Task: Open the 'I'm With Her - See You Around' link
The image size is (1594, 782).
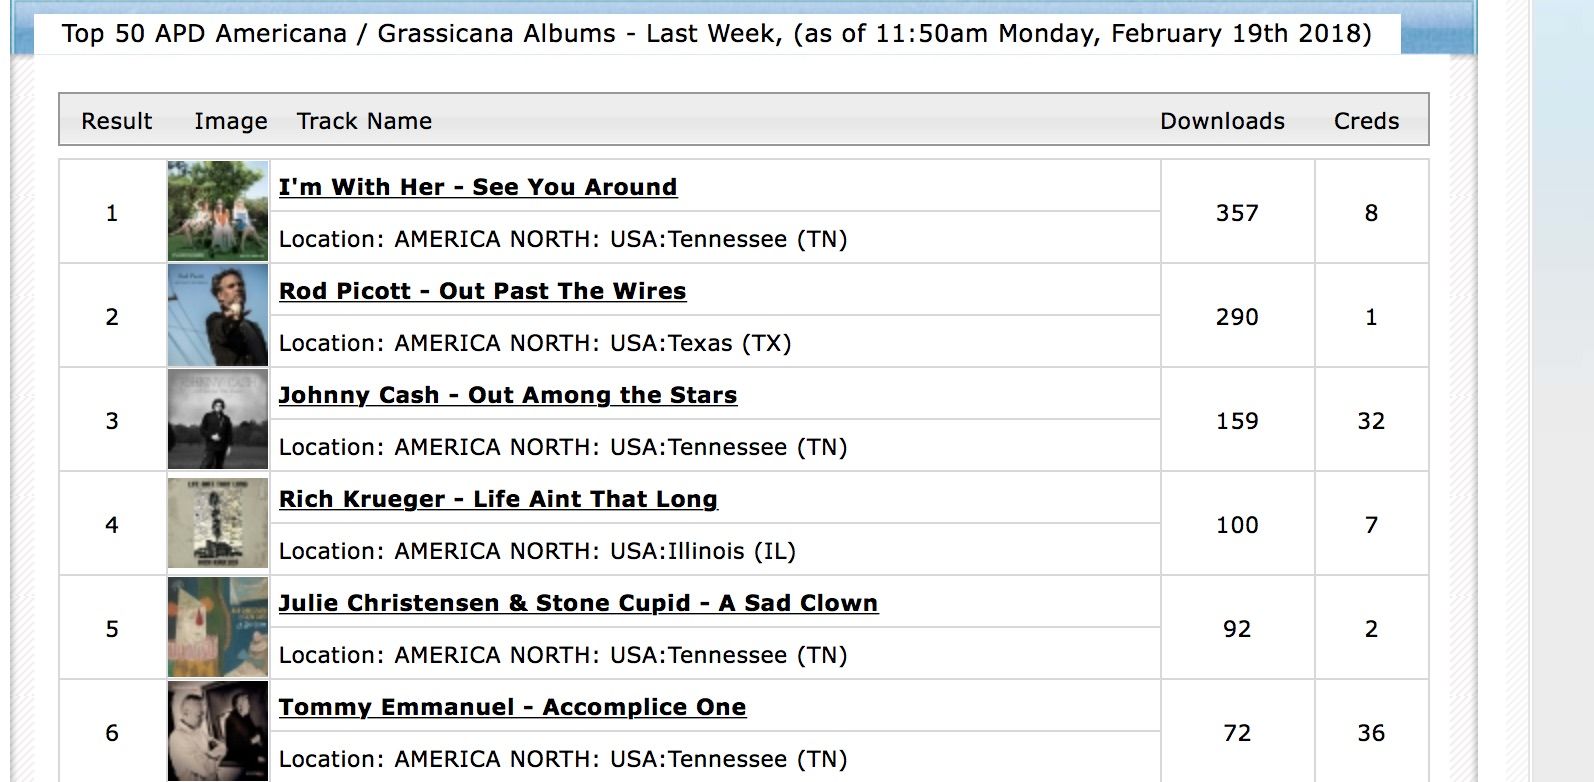Action: [478, 187]
